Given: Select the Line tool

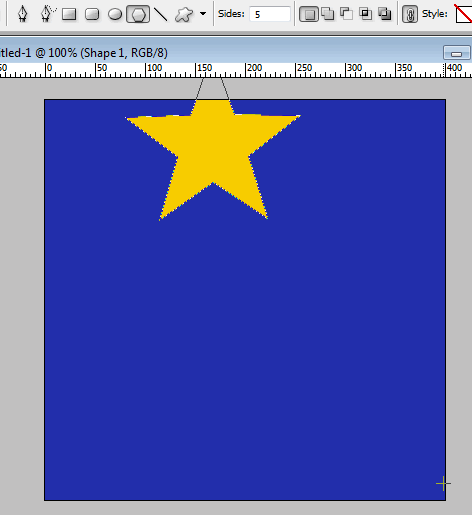Looking at the screenshot, I should (x=161, y=14).
